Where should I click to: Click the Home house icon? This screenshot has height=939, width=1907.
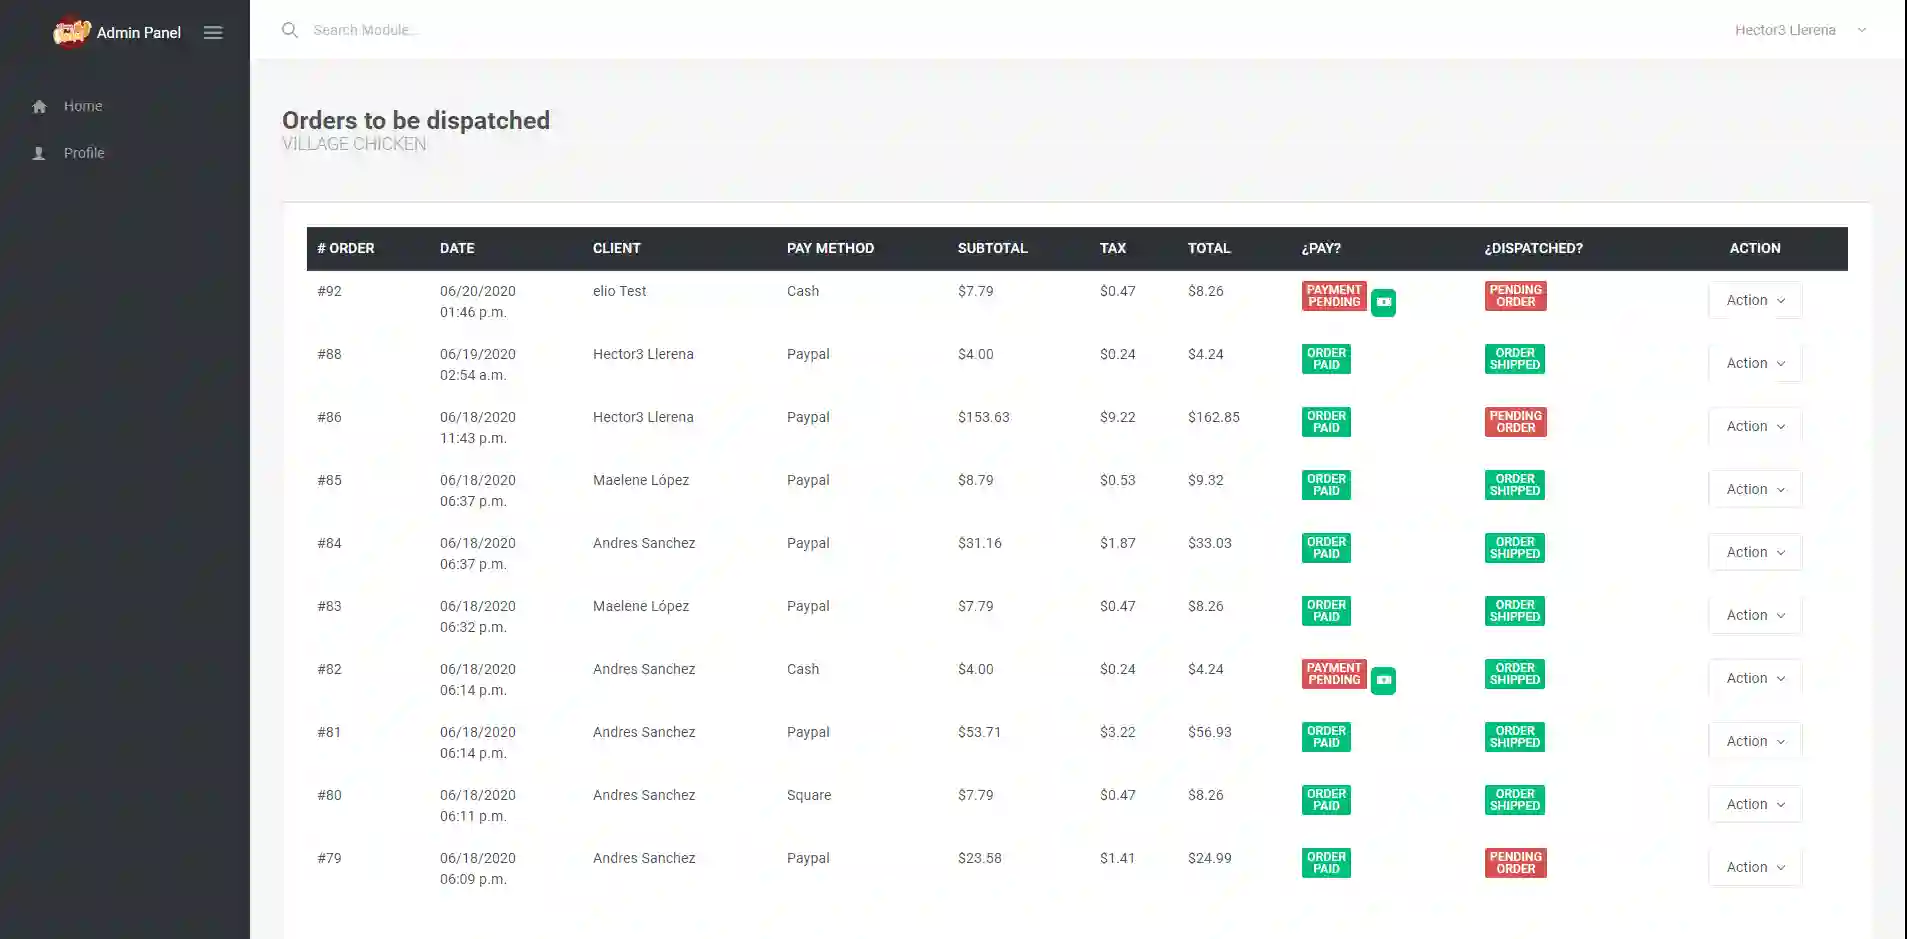point(39,107)
